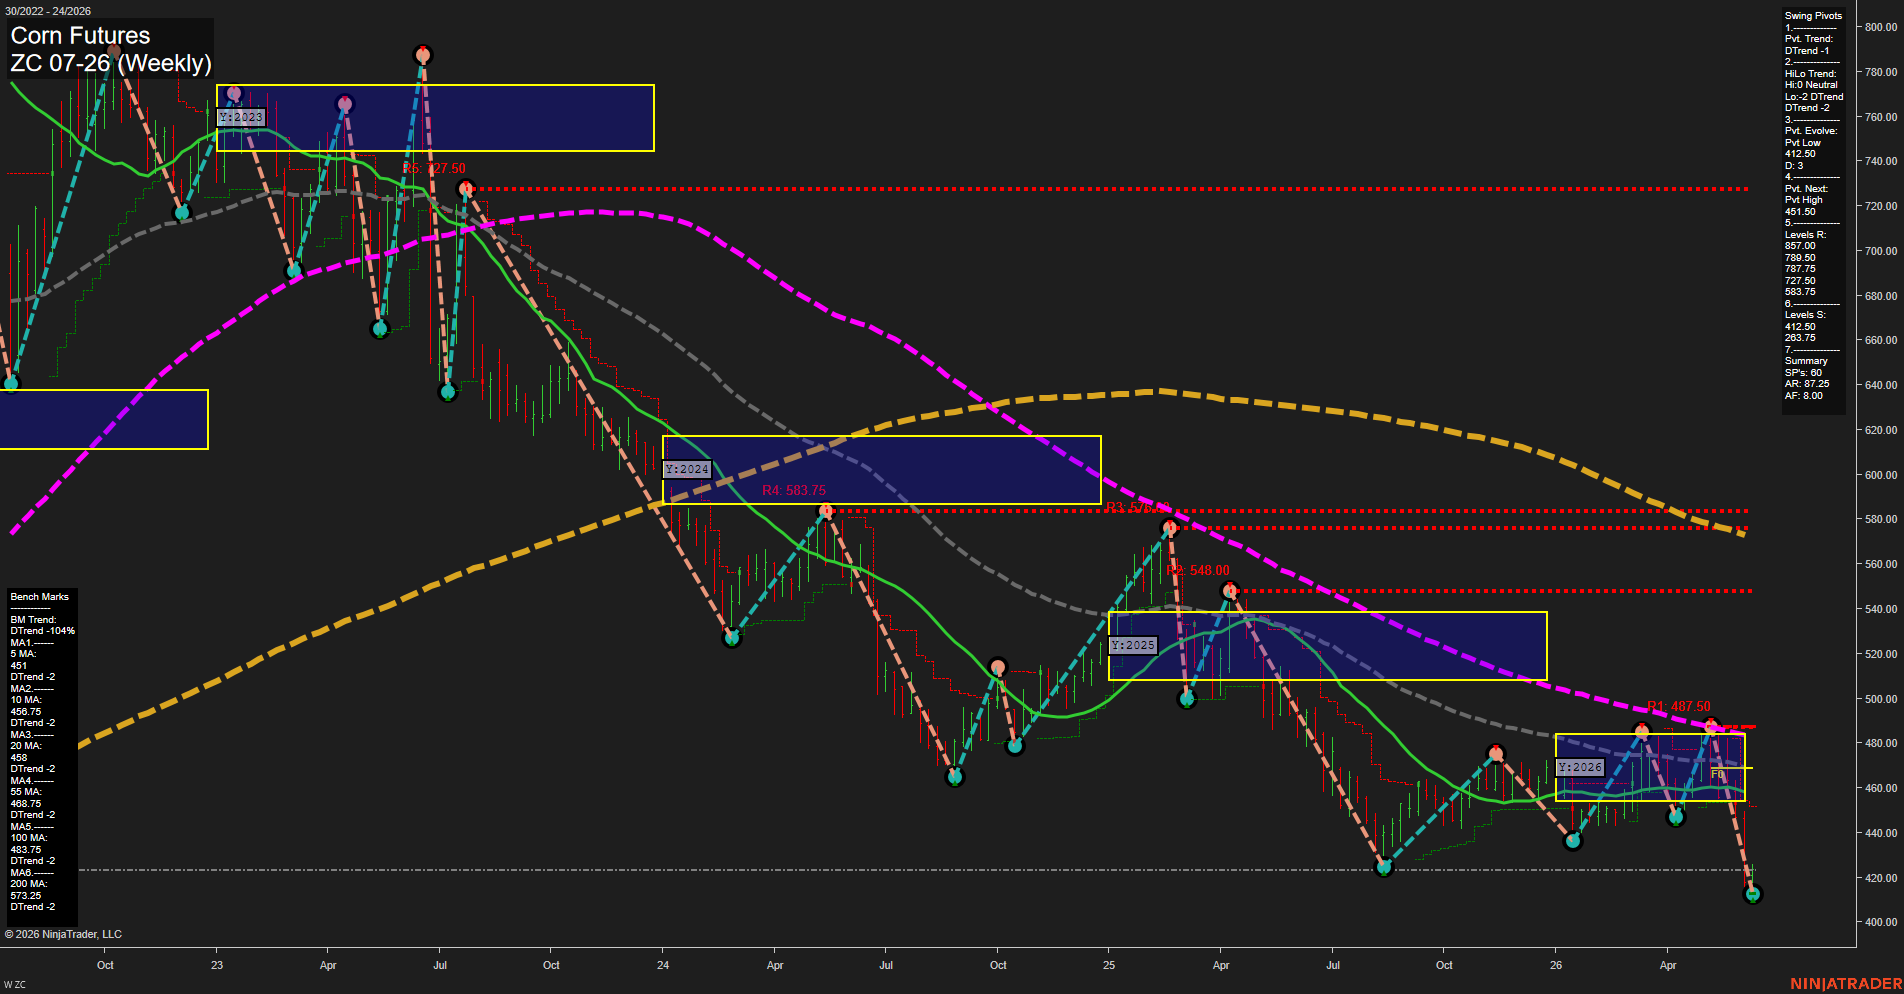Select the 456.75 ten-period MA value
This screenshot has height=994, width=1904.
pyautogui.click(x=26, y=712)
